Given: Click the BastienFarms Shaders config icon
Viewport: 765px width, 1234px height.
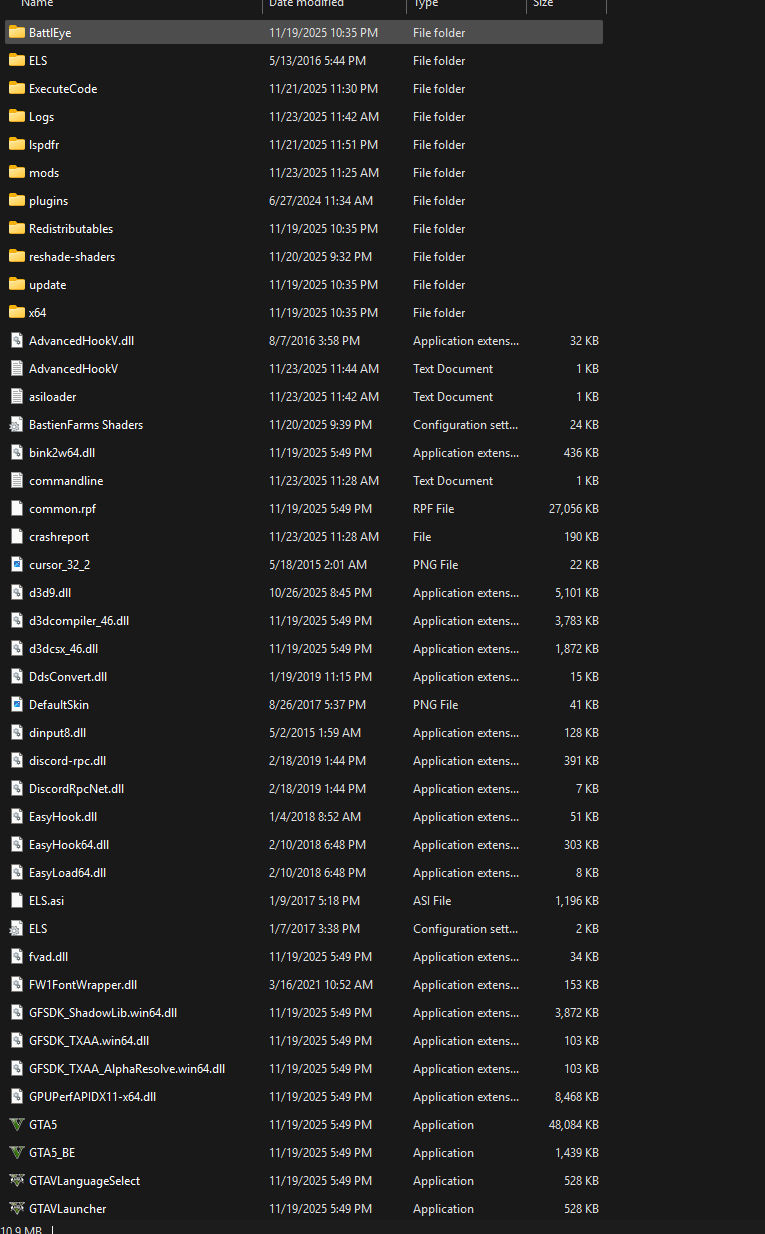Looking at the screenshot, I should pos(17,424).
